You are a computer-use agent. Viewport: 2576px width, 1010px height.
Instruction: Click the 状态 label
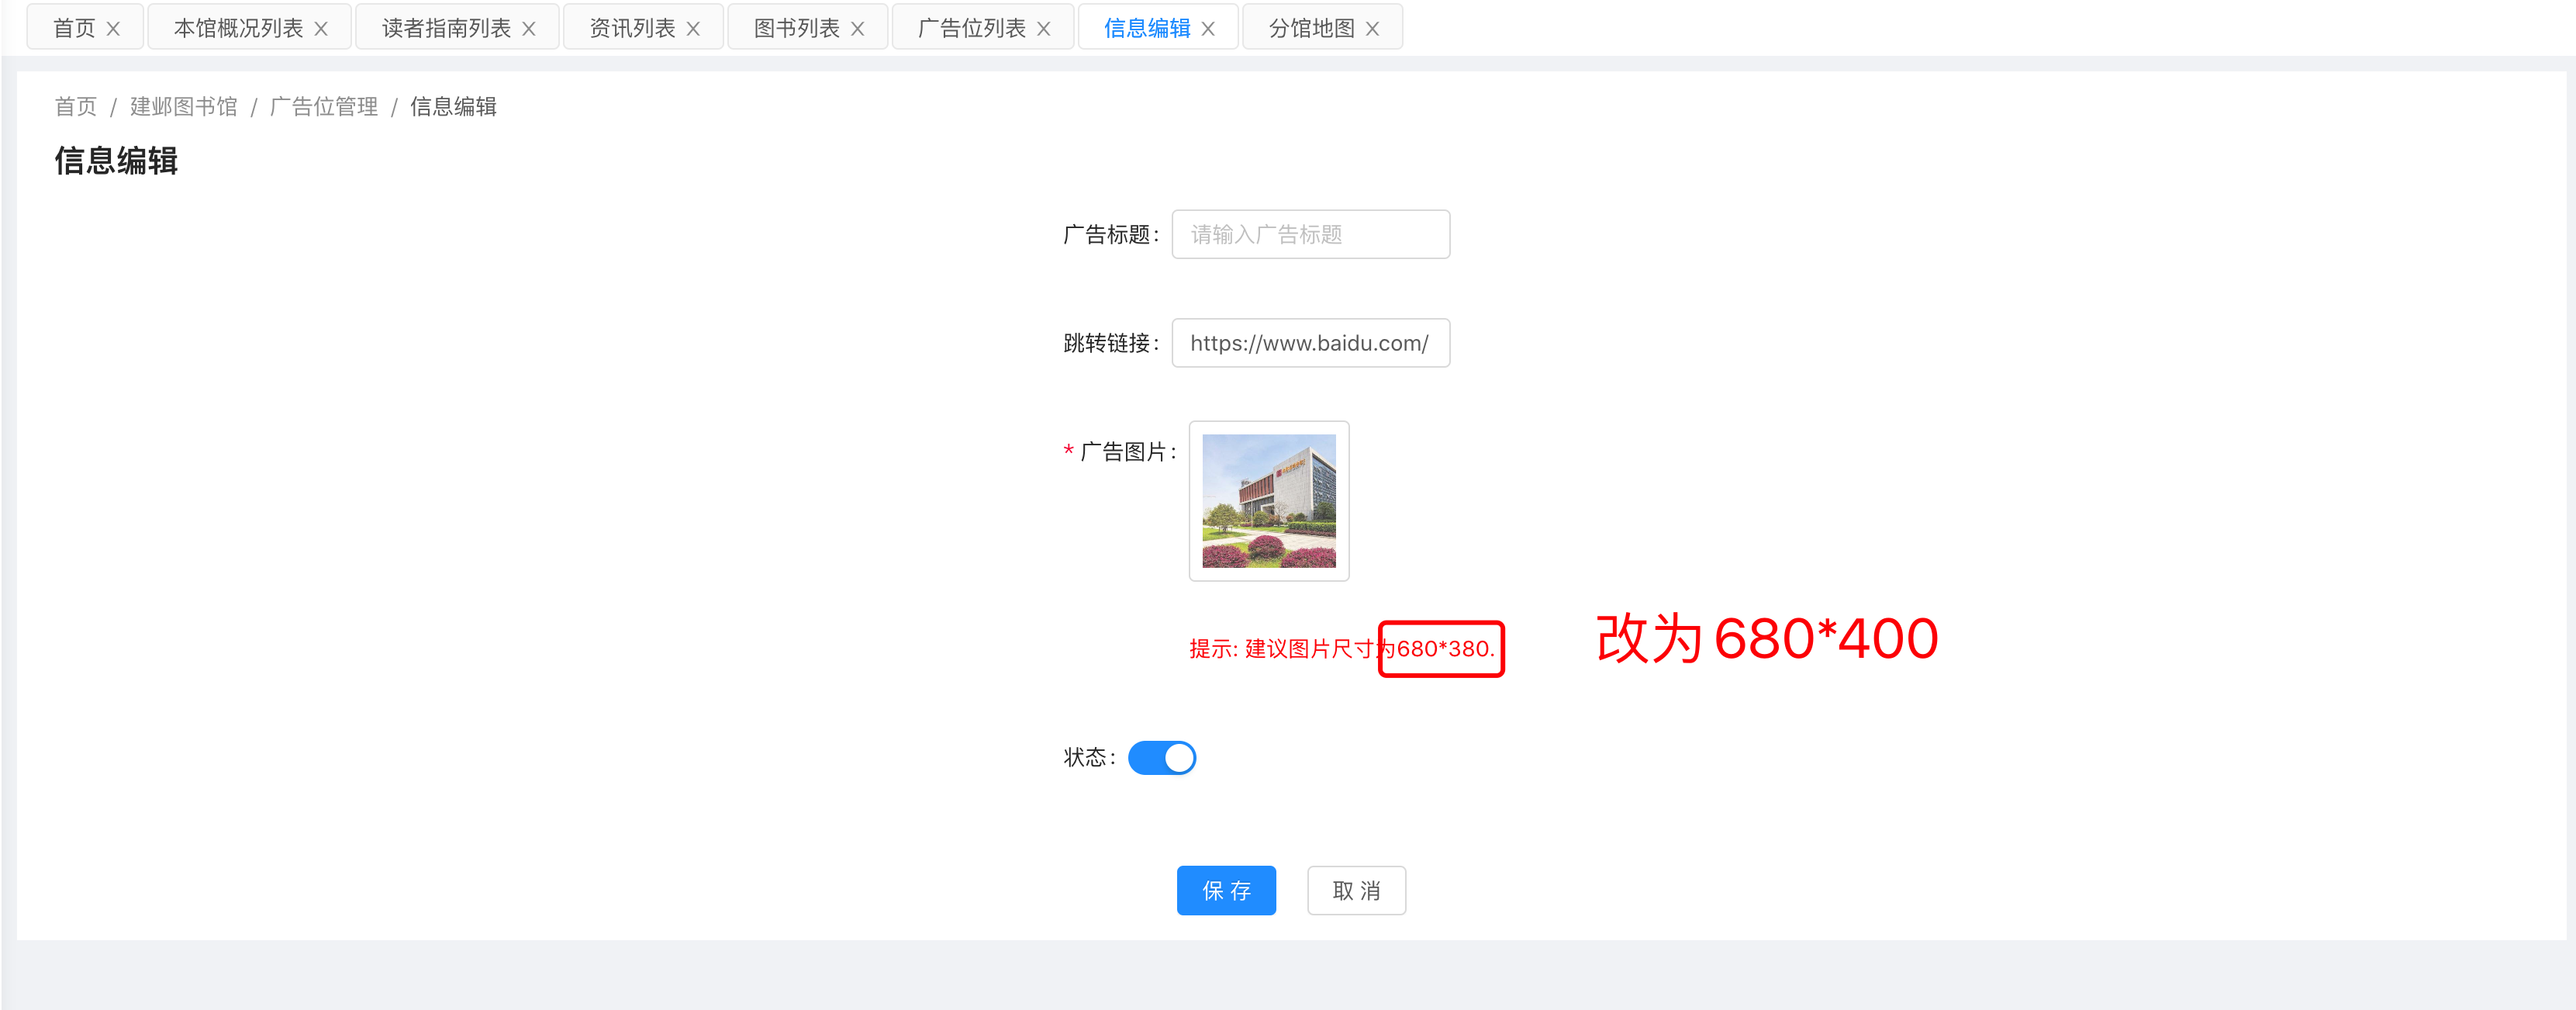[1089, 758]
